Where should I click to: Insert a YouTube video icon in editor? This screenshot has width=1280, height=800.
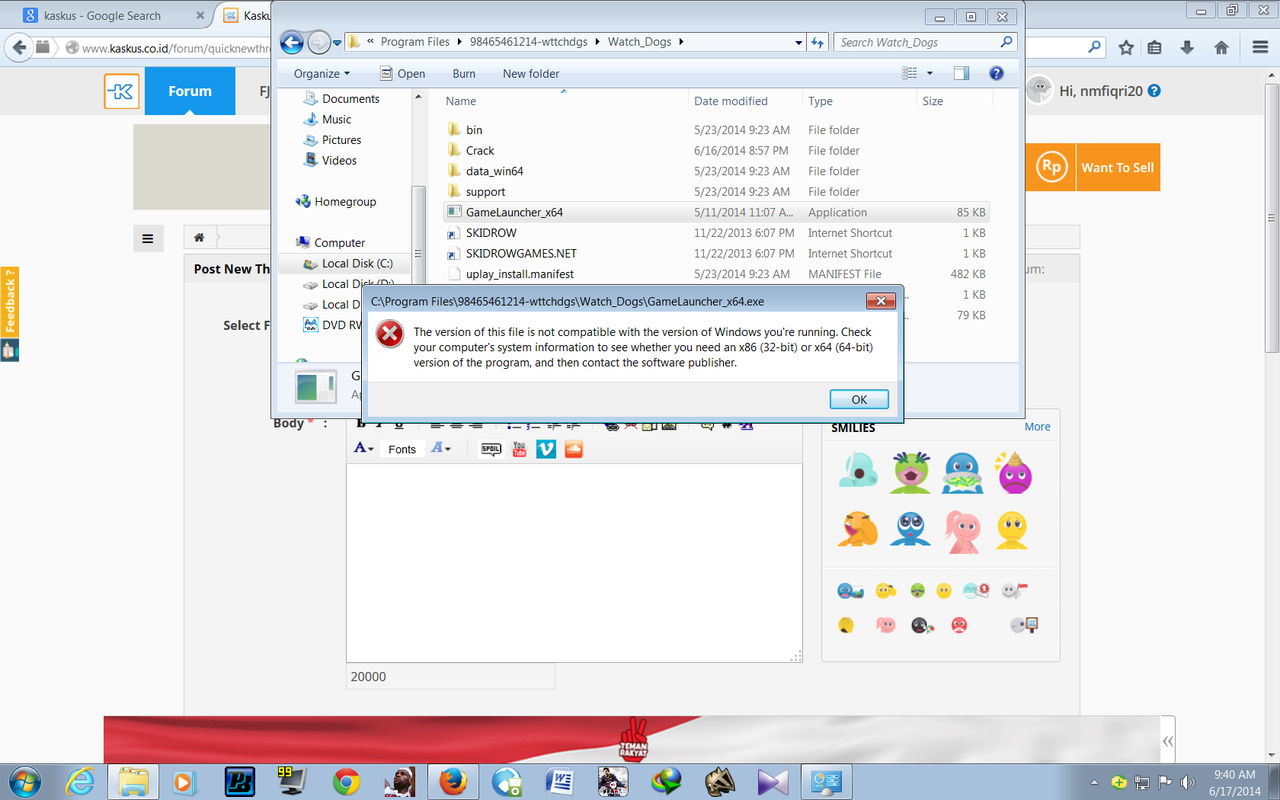tap(519, 449)
